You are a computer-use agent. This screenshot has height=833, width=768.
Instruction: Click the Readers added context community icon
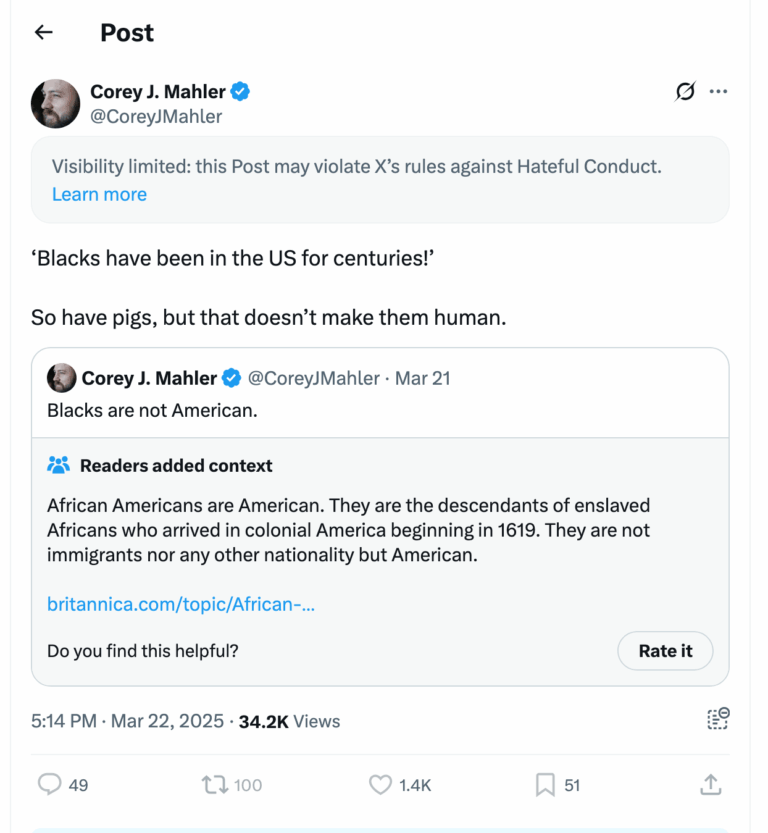[x=58, y=464]
